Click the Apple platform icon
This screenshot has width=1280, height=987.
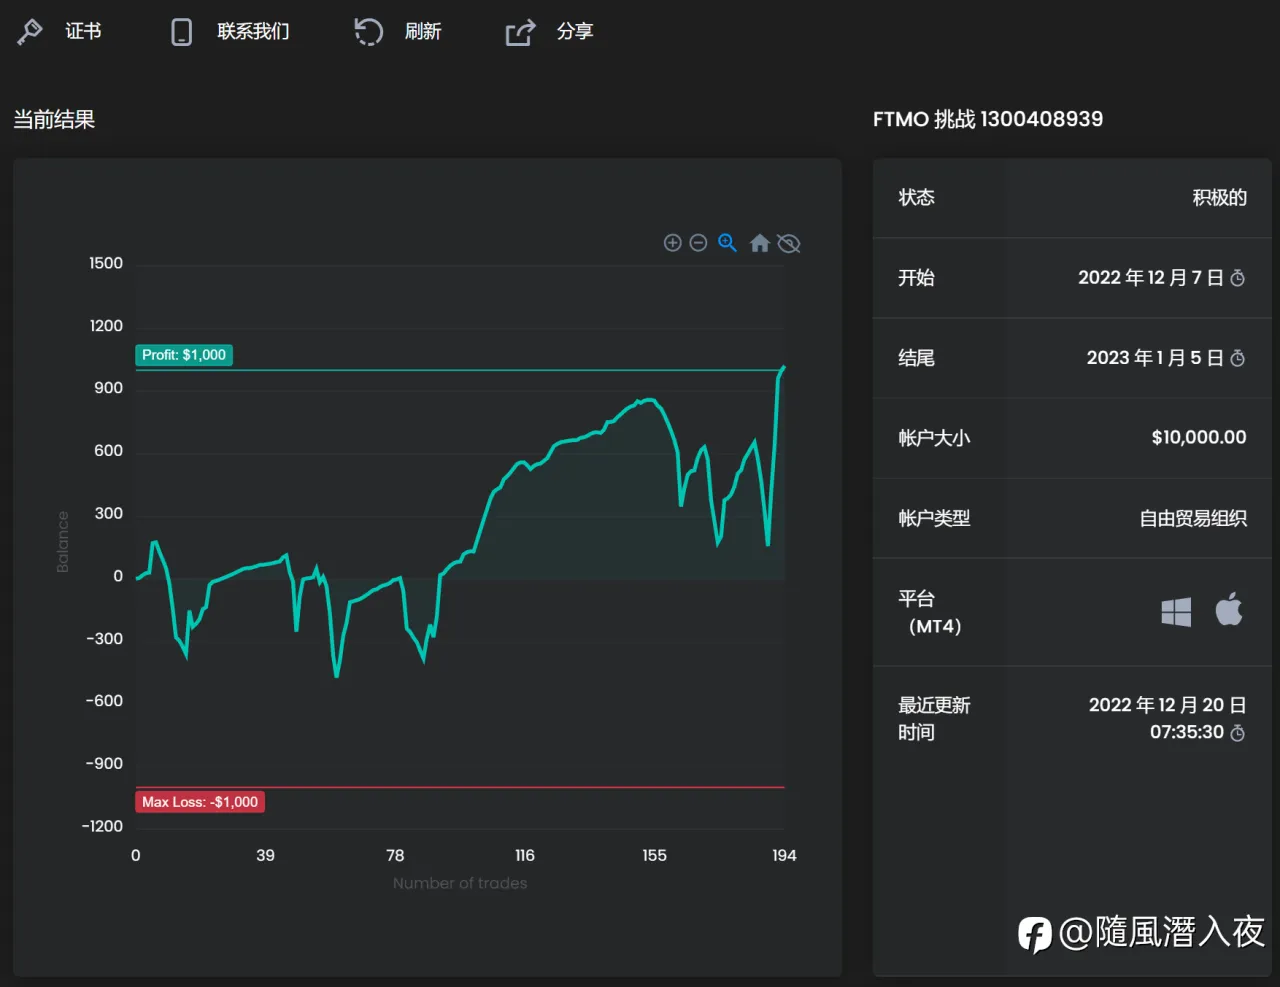1229,609
